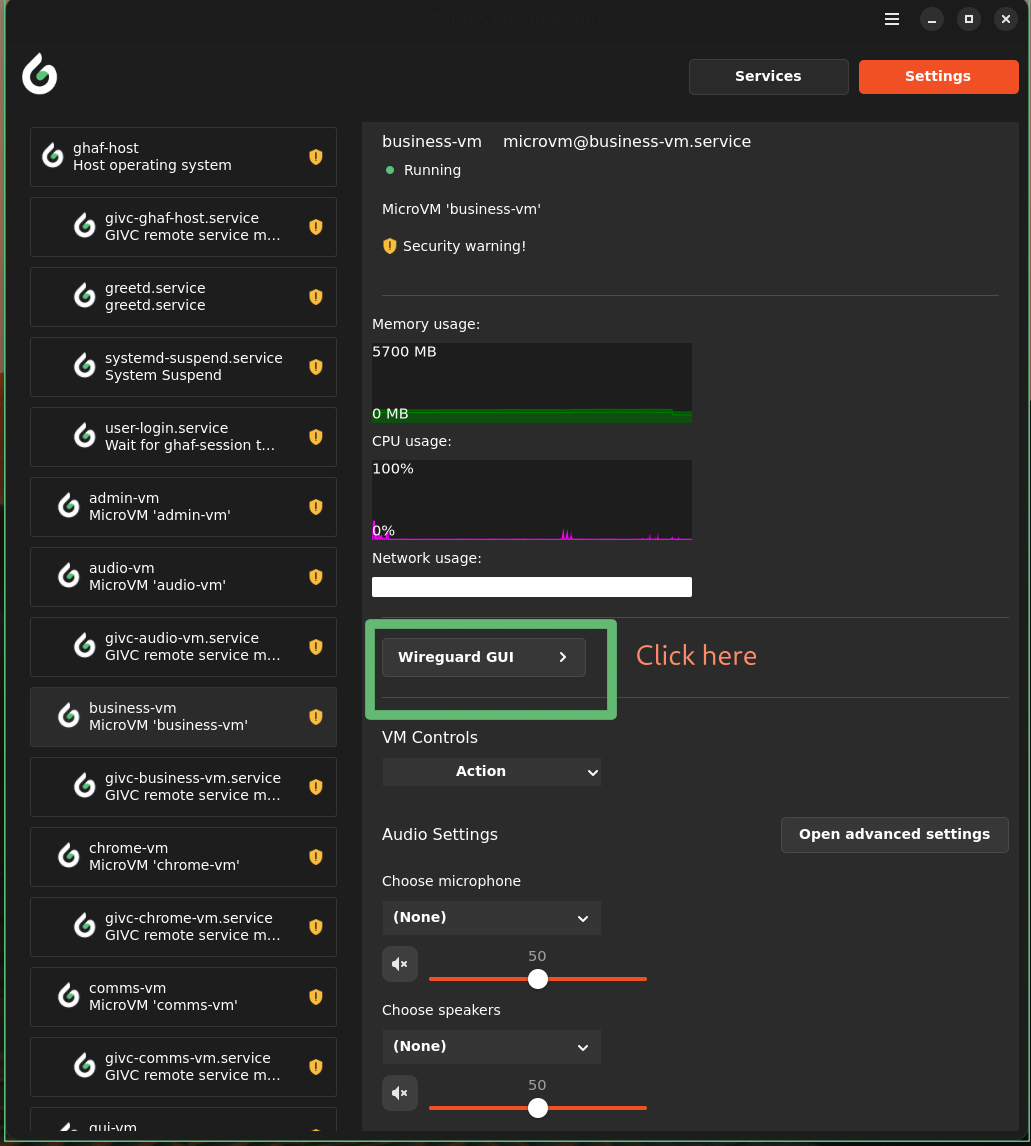Click the warning shield on greetd.service
1031x1146 pixels.
coord(315,297)
